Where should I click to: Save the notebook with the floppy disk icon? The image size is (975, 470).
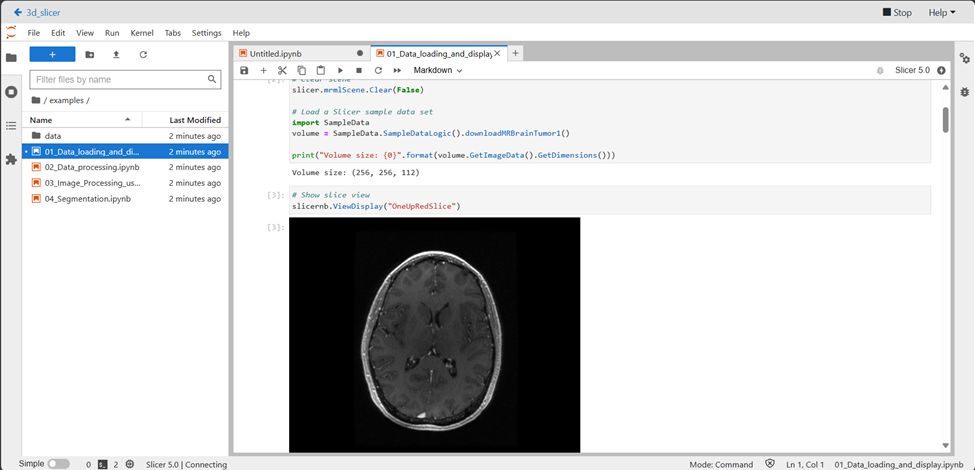pos(244,70)
